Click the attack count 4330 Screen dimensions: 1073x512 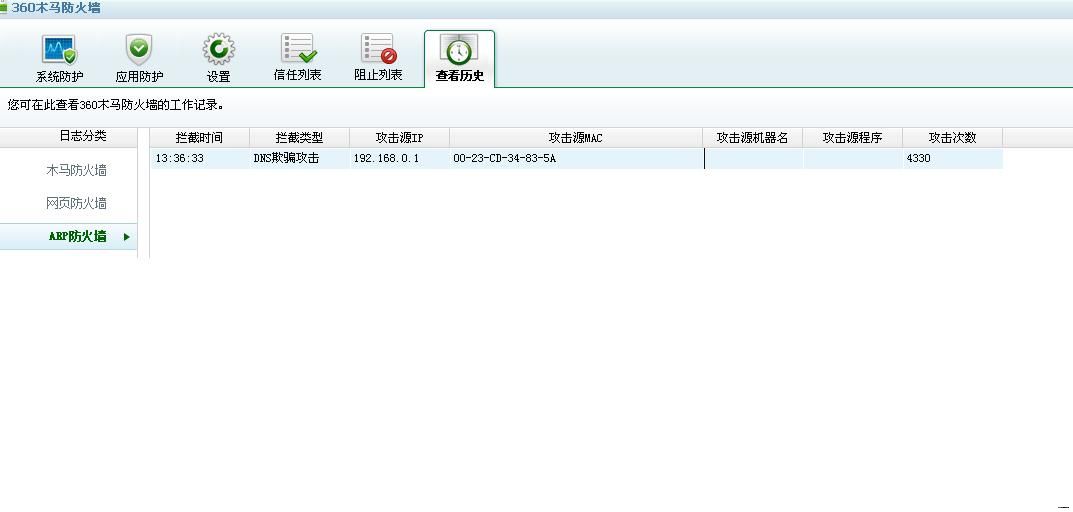point(918,159)
